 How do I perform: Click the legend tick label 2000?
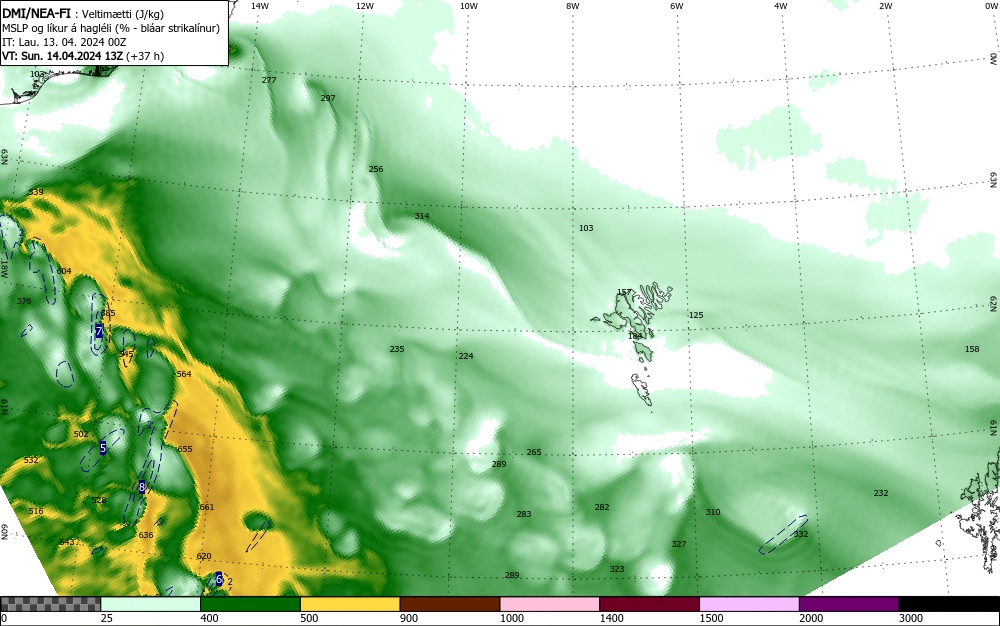coord(811,618)
